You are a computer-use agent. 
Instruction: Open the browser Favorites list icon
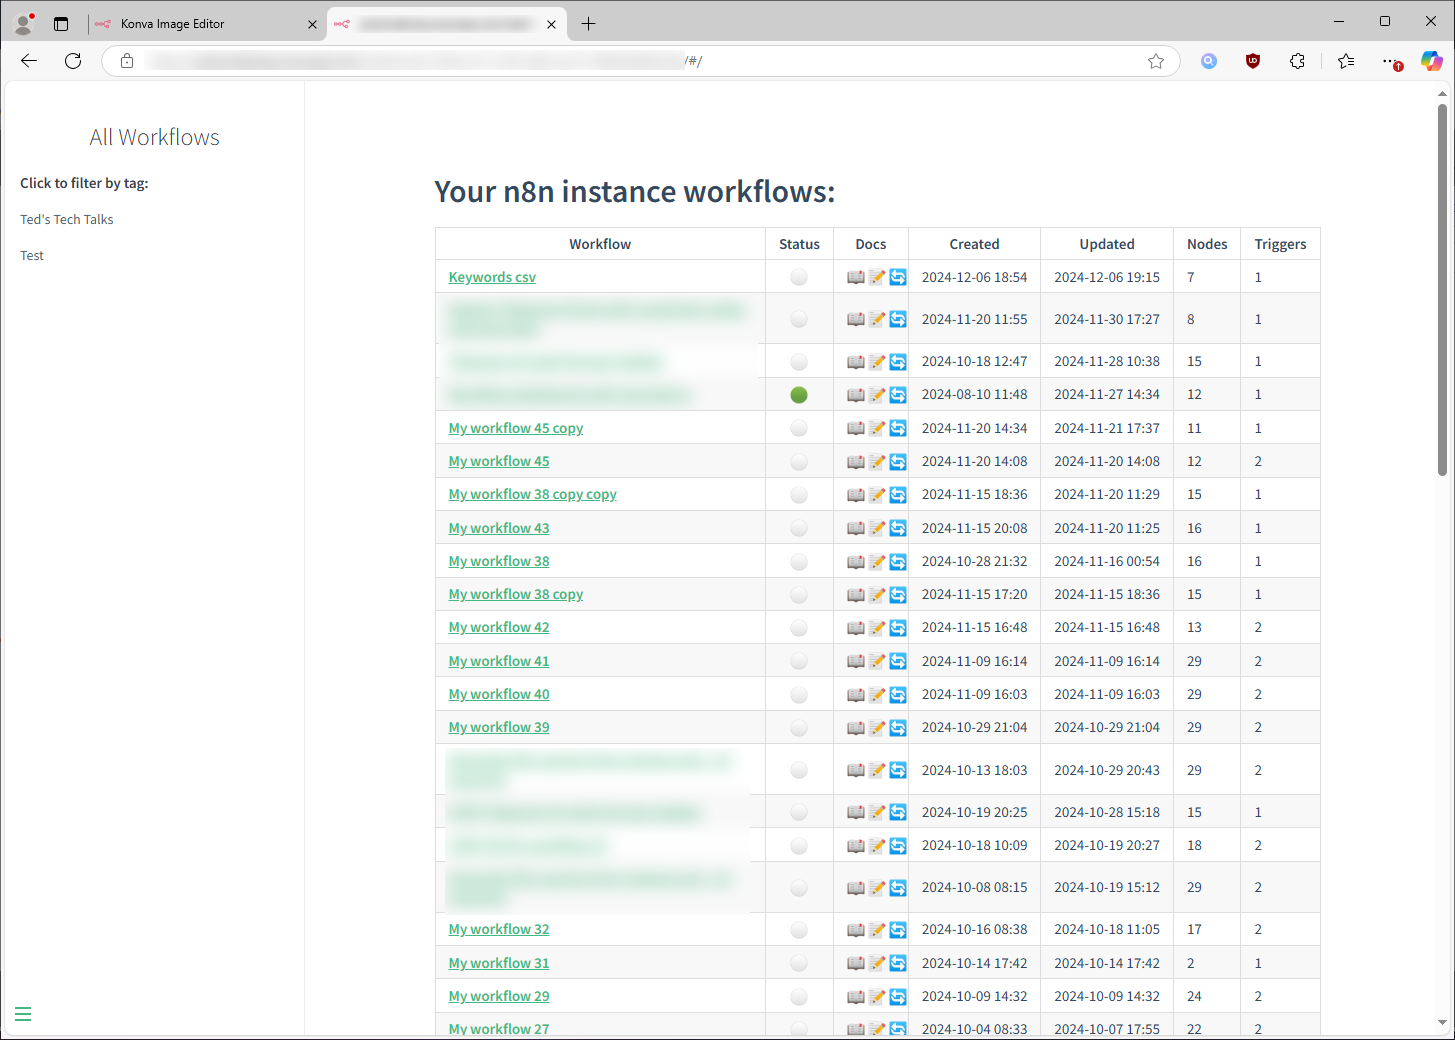1346,61
